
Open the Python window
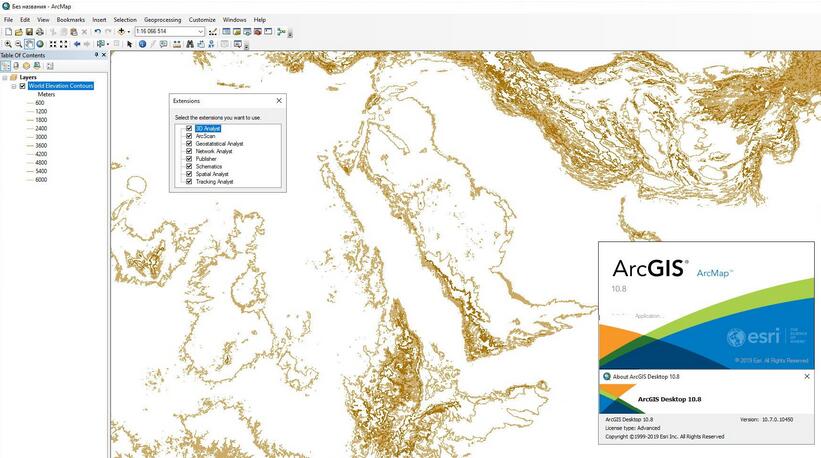[x=268, y=32]
